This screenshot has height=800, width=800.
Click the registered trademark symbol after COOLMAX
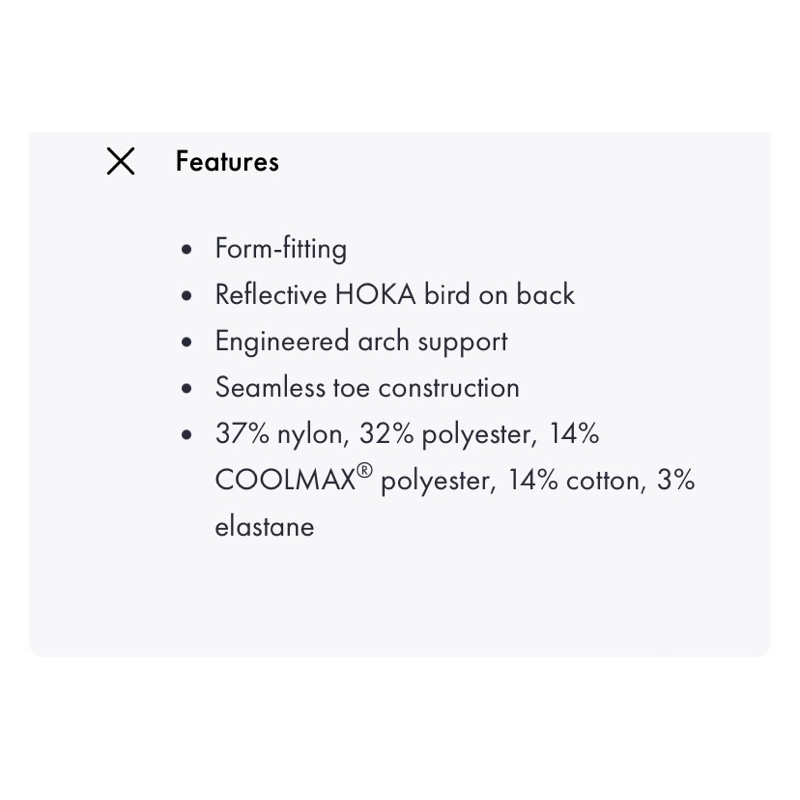365,471
